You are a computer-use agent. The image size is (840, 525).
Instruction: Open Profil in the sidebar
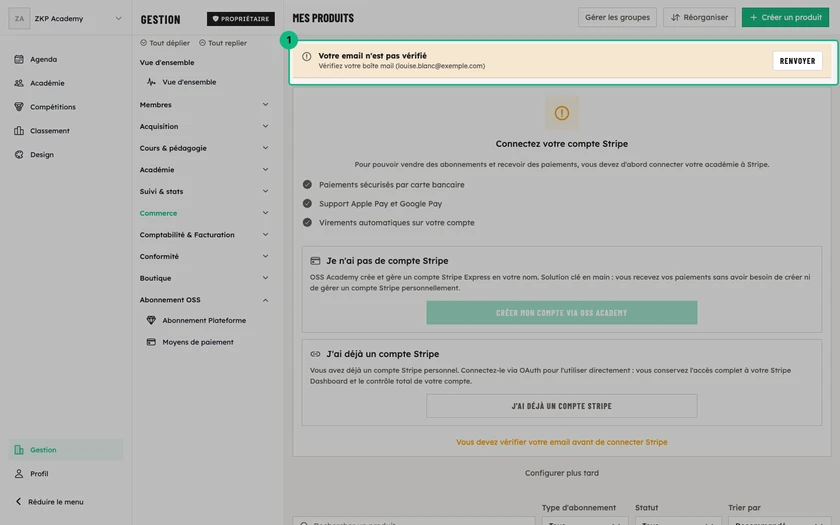coord(65,474)
